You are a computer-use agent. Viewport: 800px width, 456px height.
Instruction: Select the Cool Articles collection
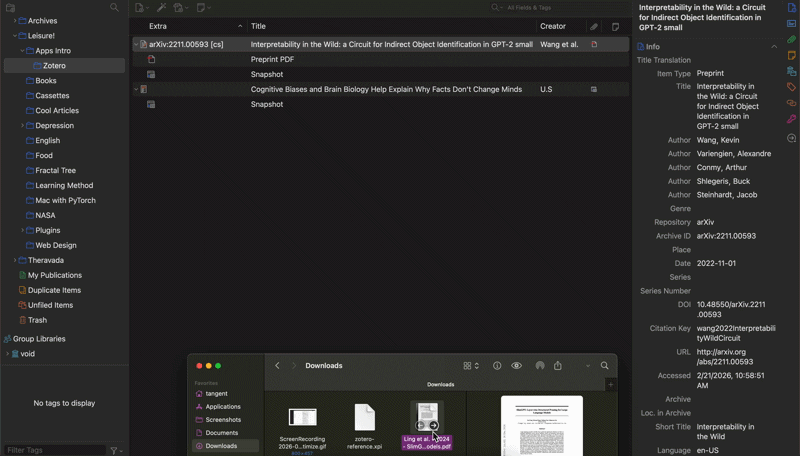pos(56,111)
